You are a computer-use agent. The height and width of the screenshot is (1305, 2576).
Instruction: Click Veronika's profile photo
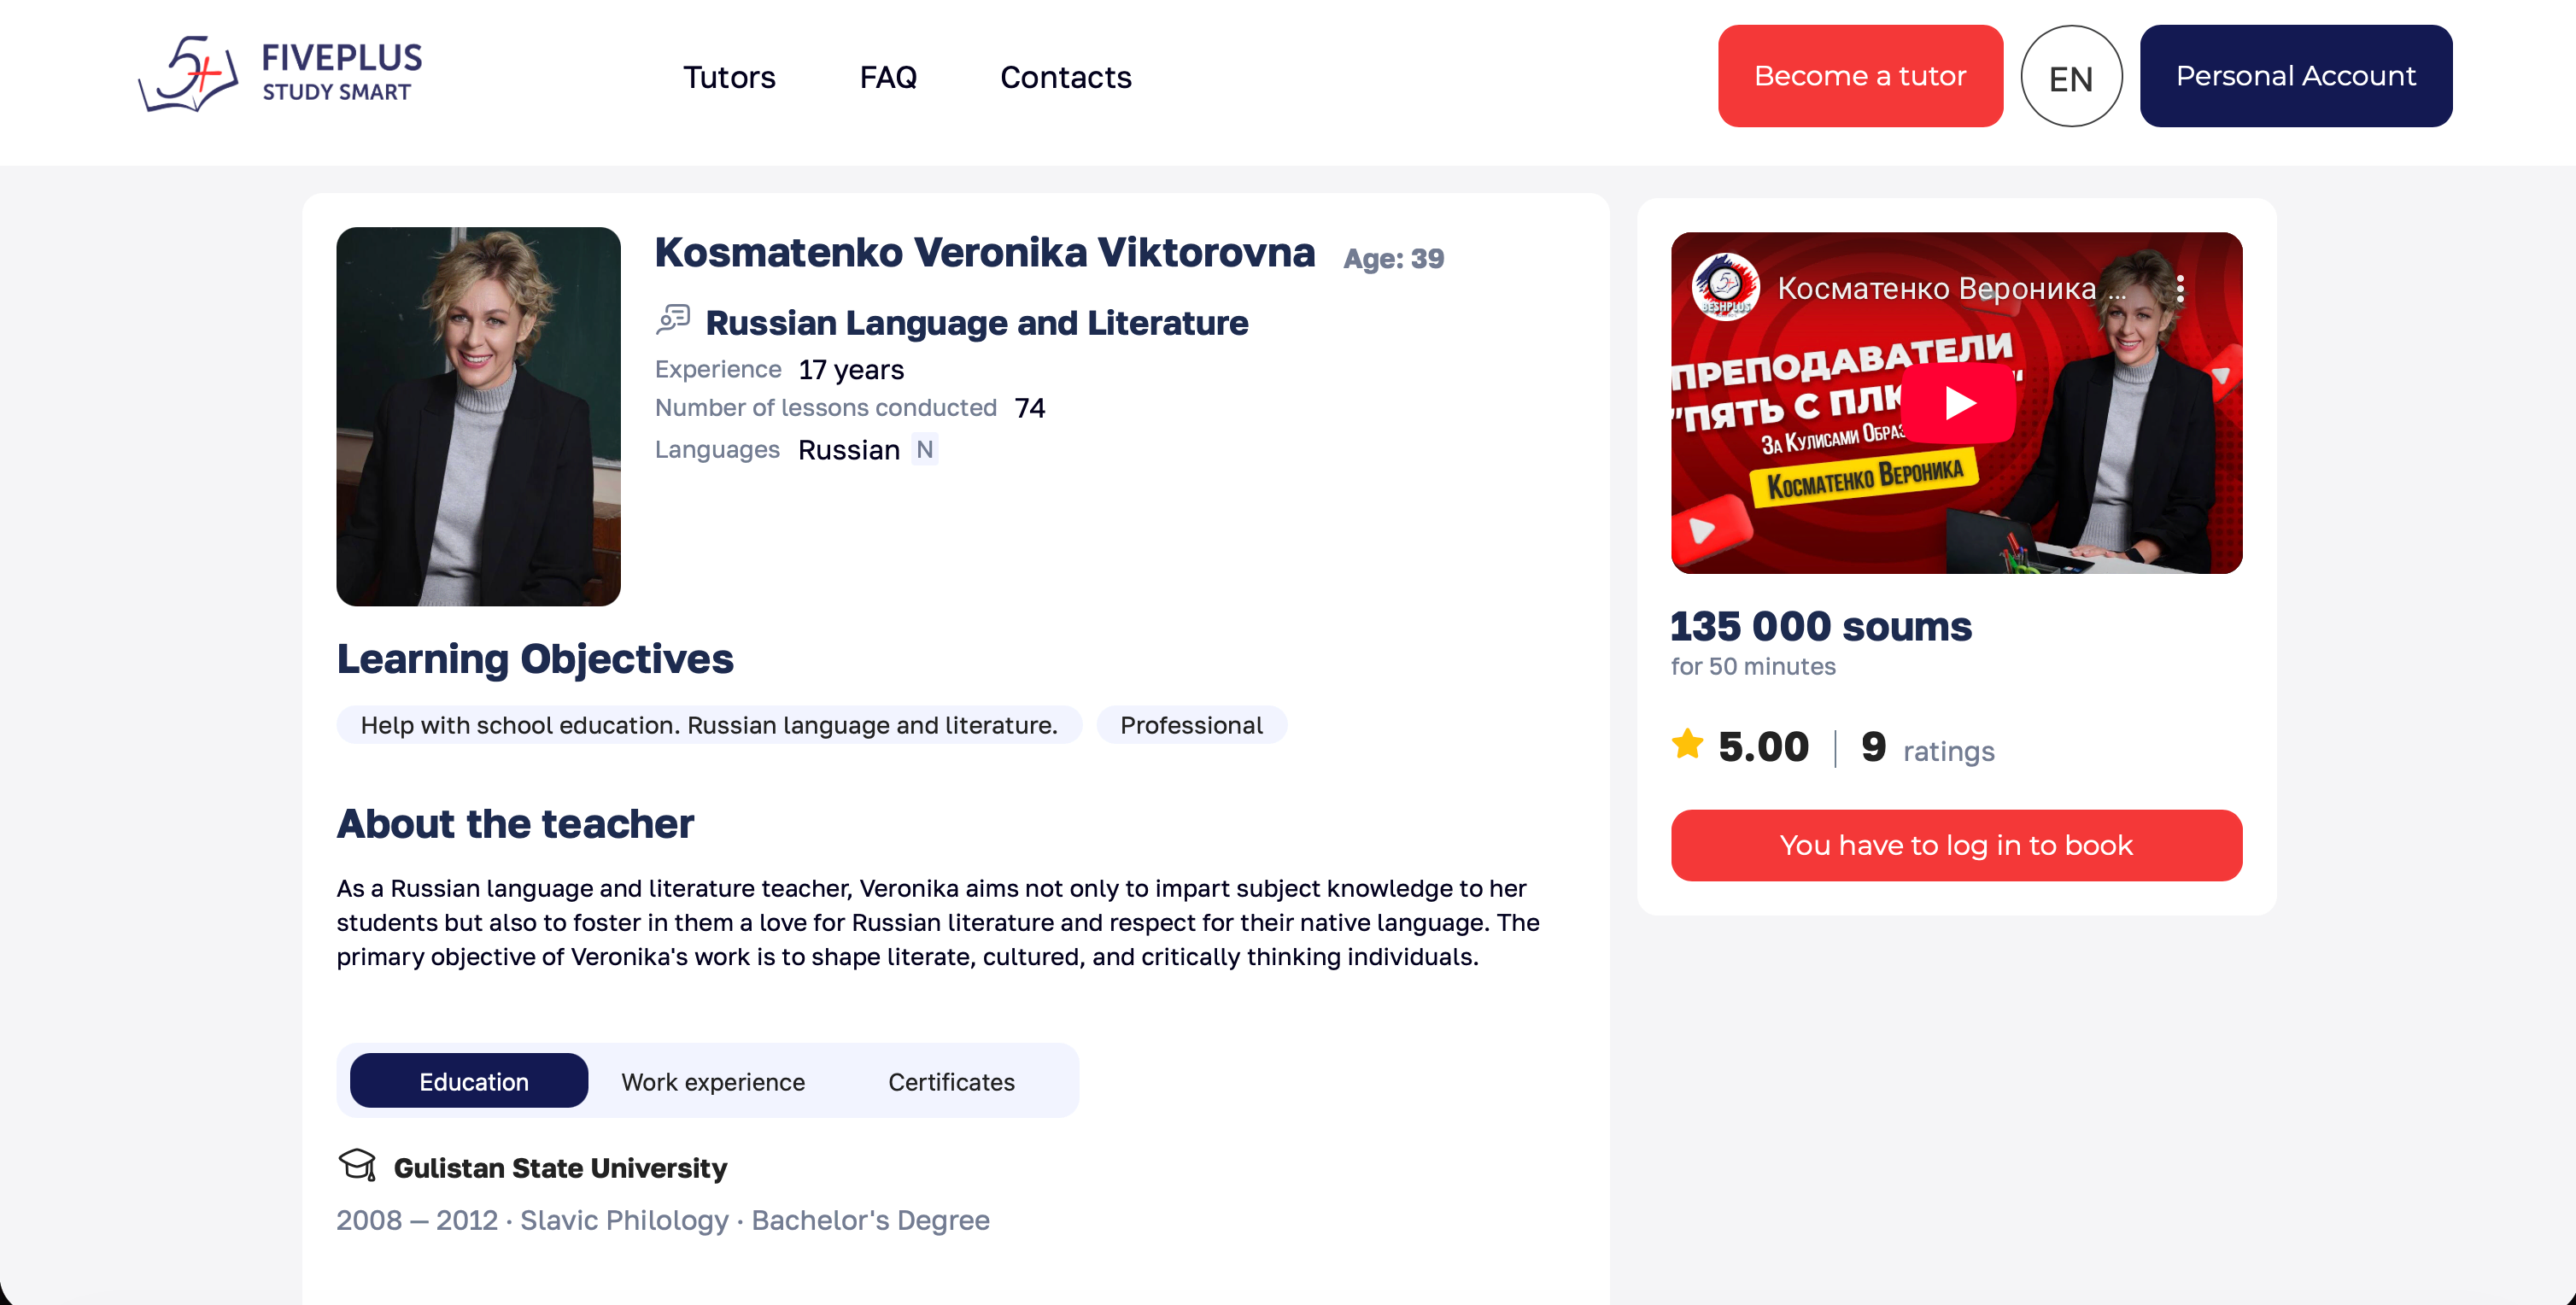click(477, 417)
